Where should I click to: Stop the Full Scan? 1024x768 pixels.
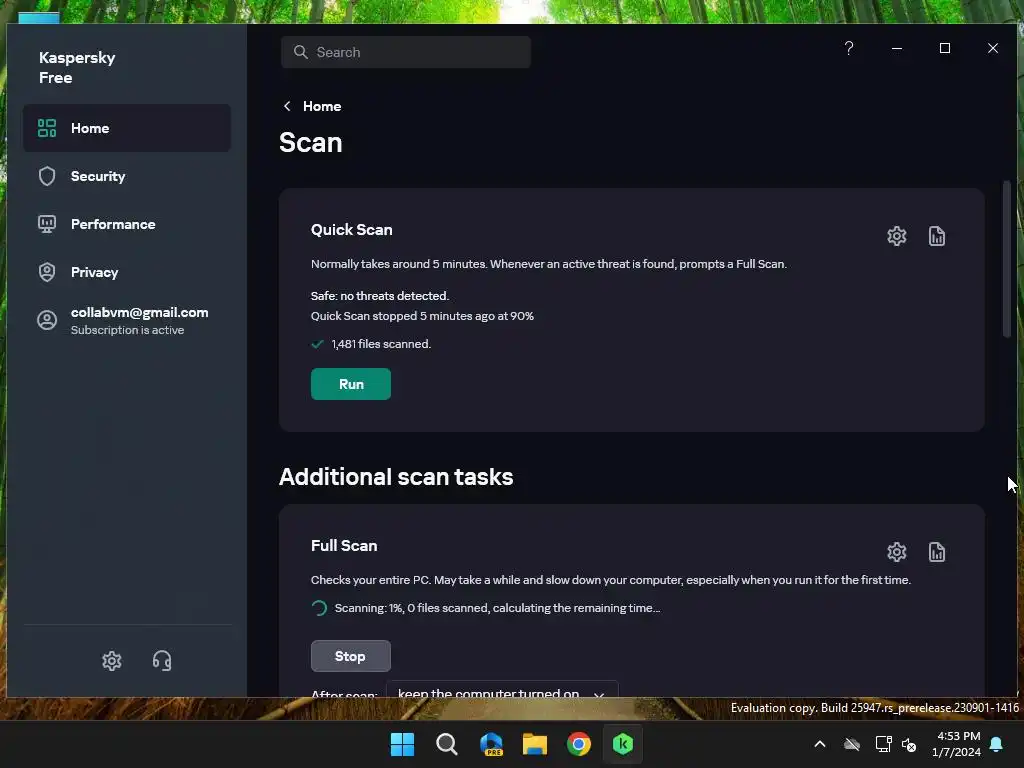(351, 656)
